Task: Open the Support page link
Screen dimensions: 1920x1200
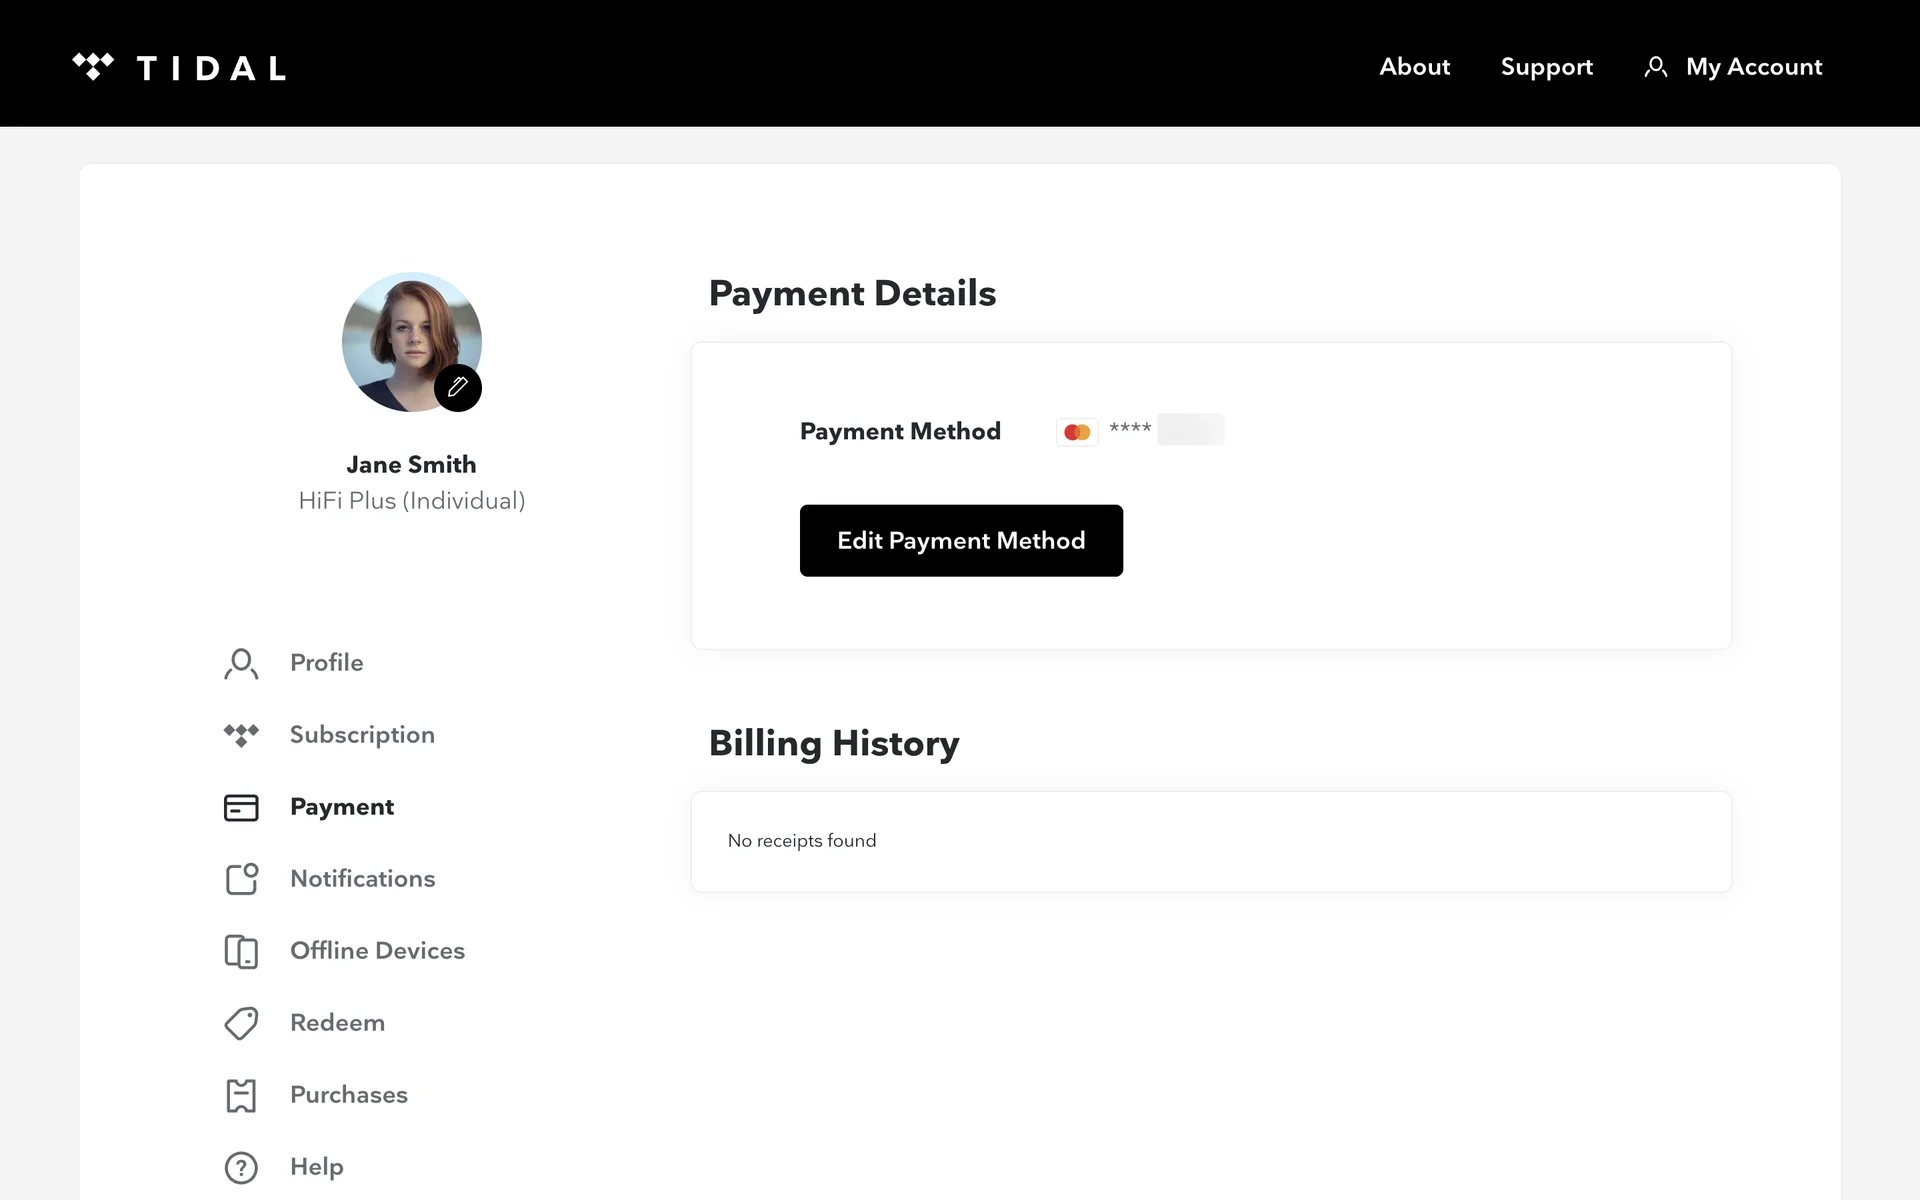Action: click(1546, 67)
